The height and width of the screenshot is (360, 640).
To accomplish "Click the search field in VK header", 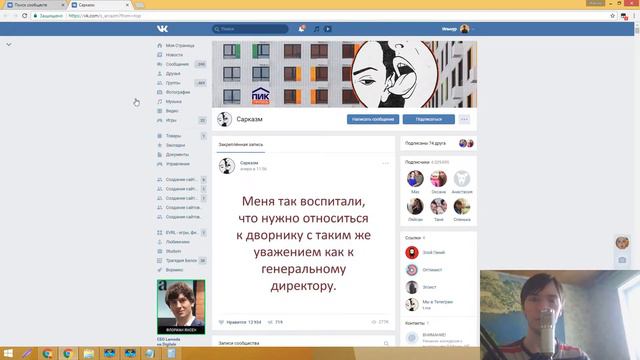I will tap(250, 29).
